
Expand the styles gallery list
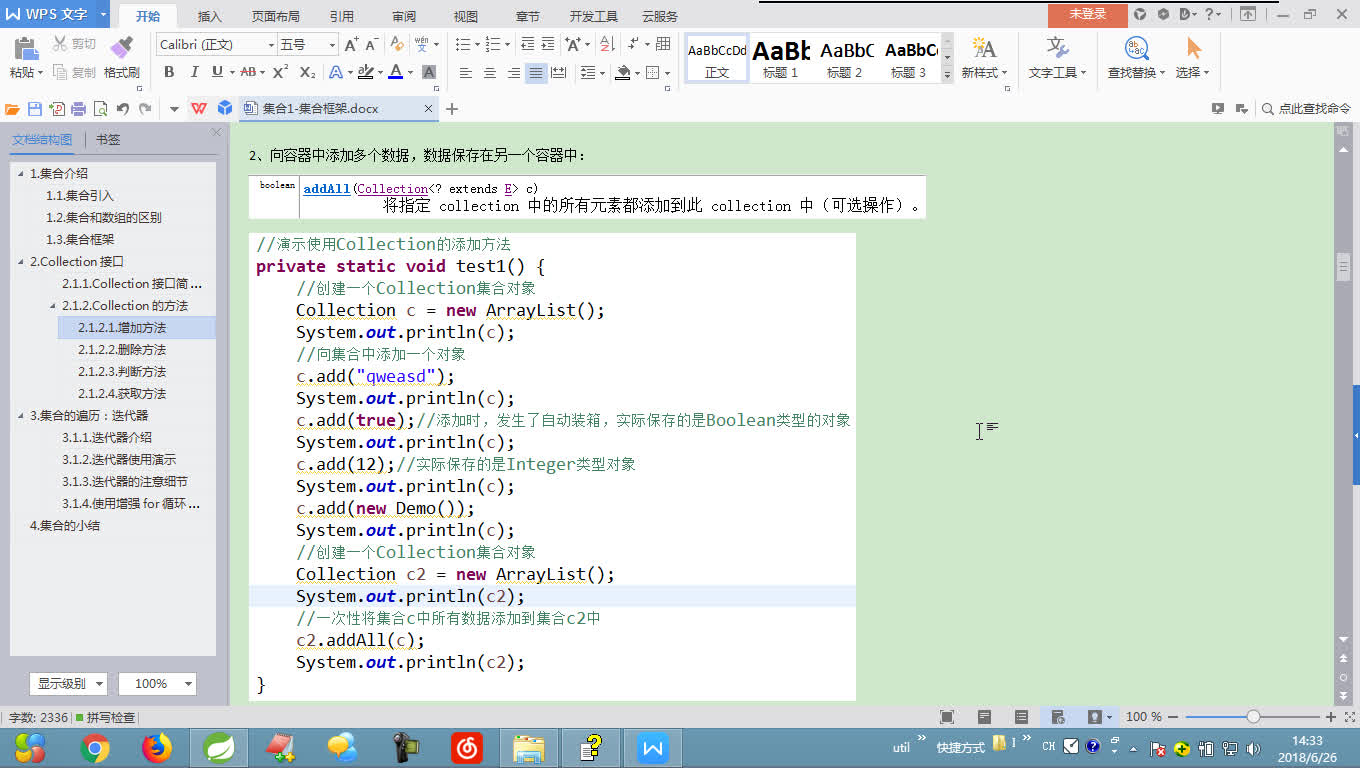(x=947, y=74)
